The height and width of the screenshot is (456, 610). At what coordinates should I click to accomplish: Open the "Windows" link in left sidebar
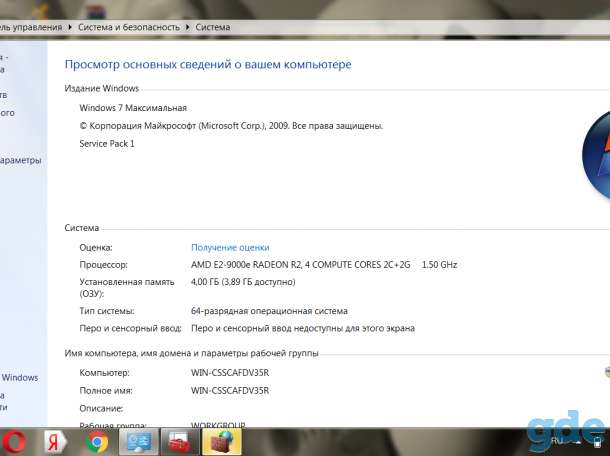[20, 377]
